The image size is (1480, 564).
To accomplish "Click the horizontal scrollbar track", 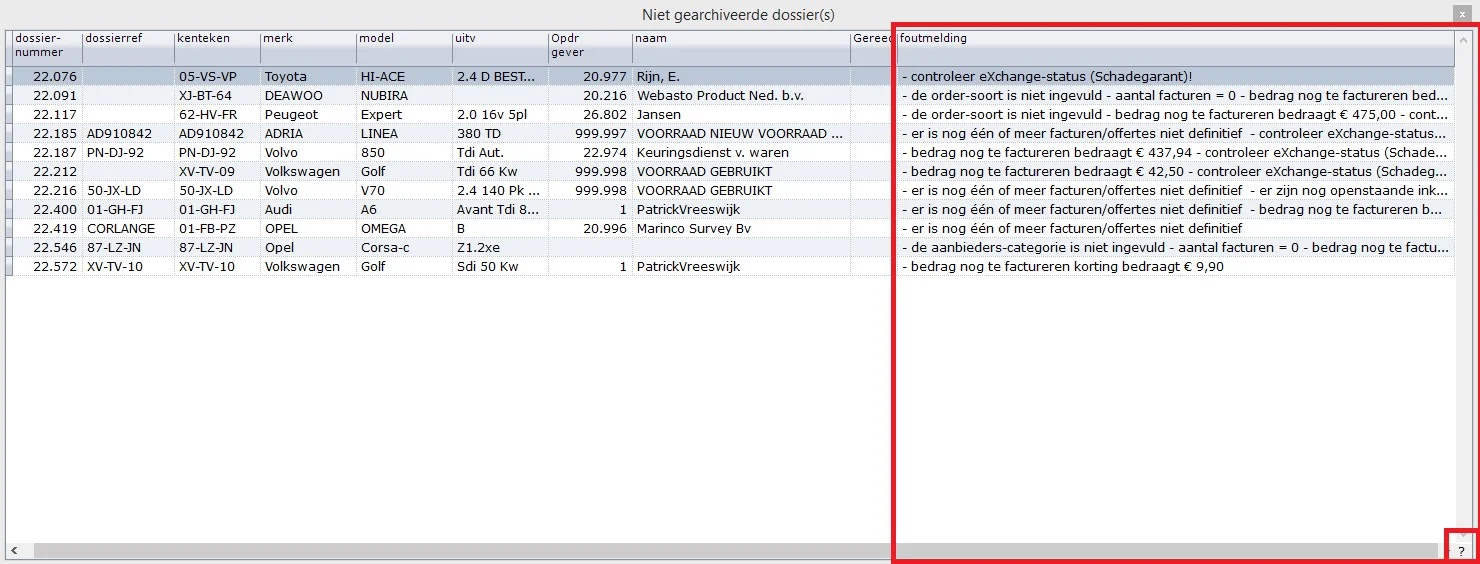I will [735, 551].
